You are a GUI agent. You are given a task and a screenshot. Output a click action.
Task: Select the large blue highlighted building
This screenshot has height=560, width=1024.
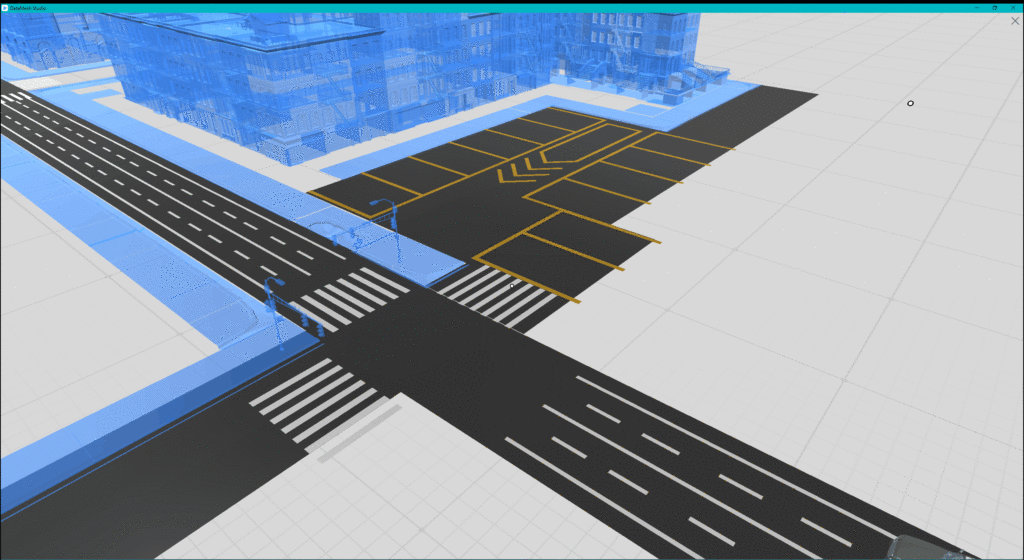coord(250,80)
